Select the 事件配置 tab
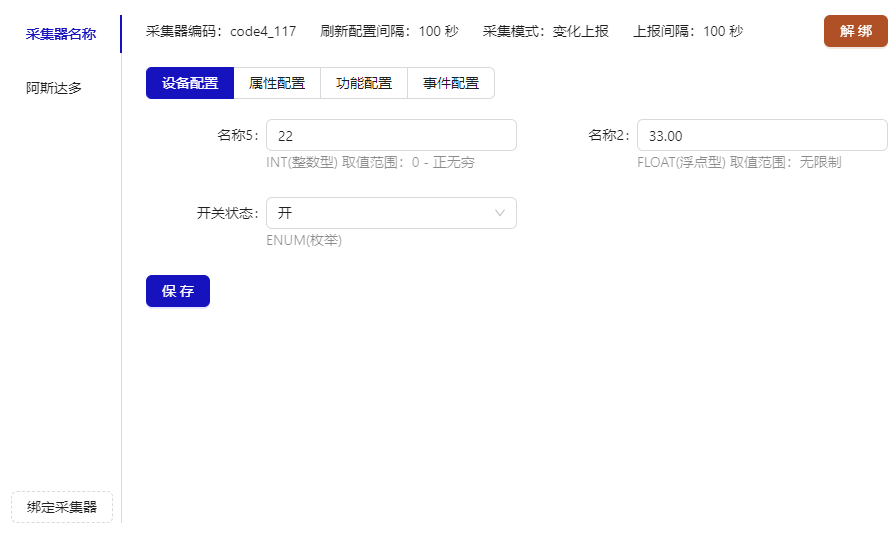Screen dimensions: 890x533 (x=451, y=83)
